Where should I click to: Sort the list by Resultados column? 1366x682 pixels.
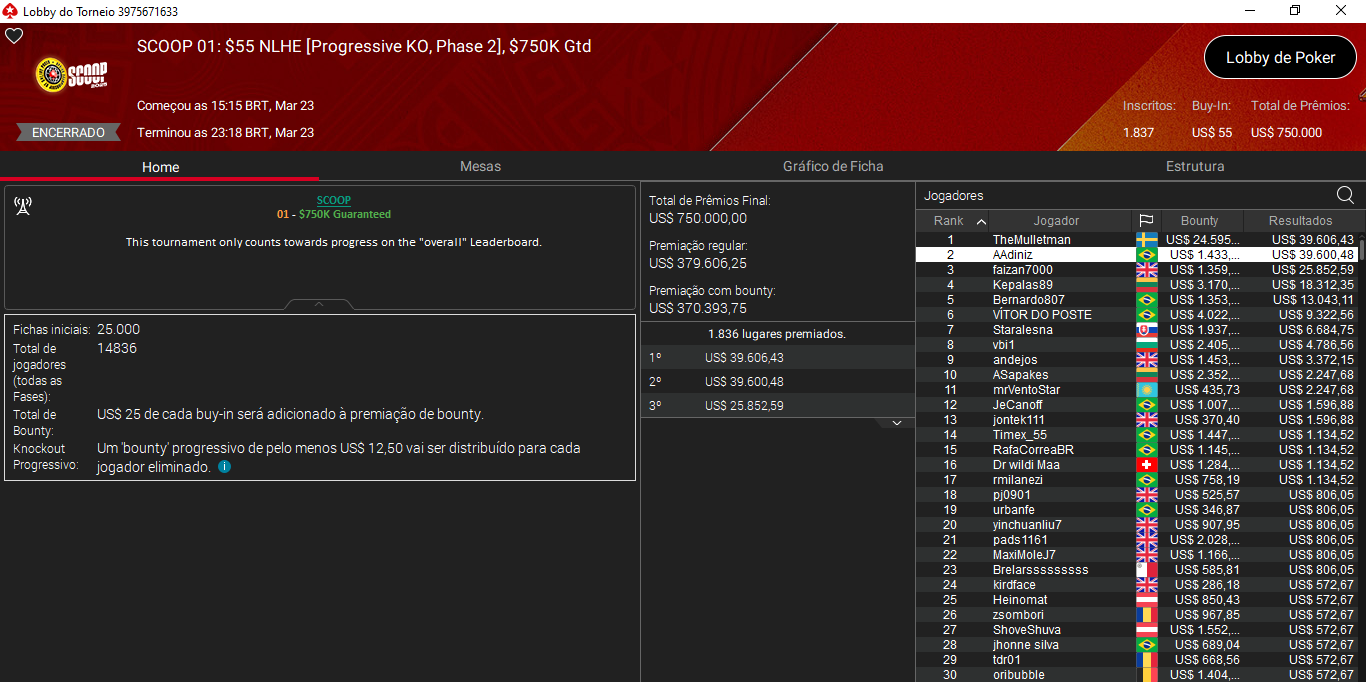point(1300,221)
